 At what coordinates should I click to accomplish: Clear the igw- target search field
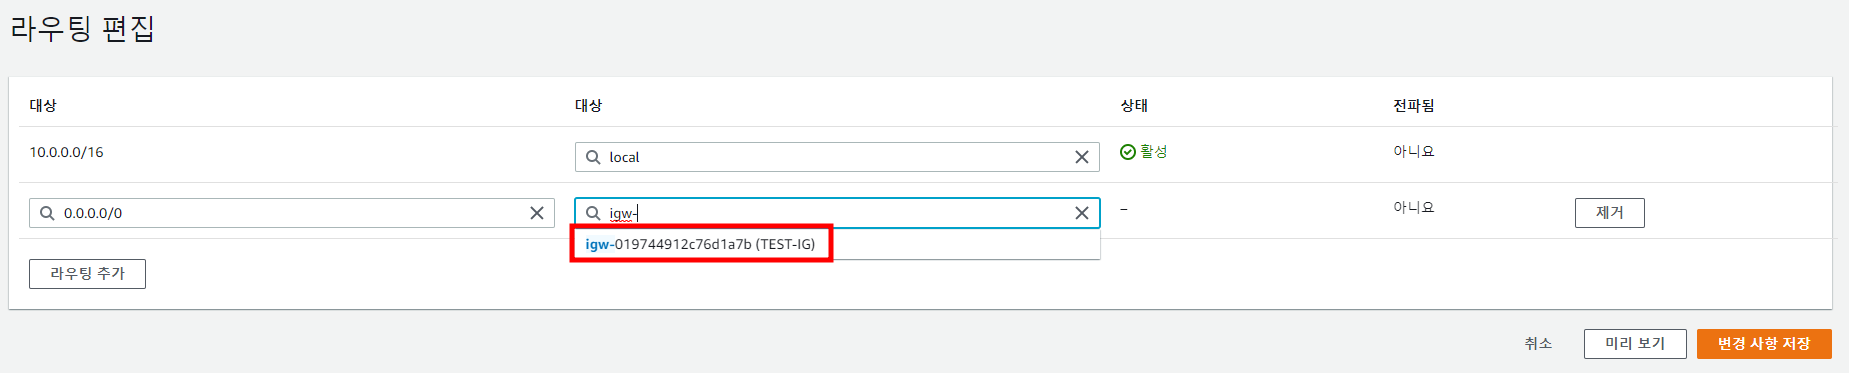pyautogui.click(x=1081, y=213)
